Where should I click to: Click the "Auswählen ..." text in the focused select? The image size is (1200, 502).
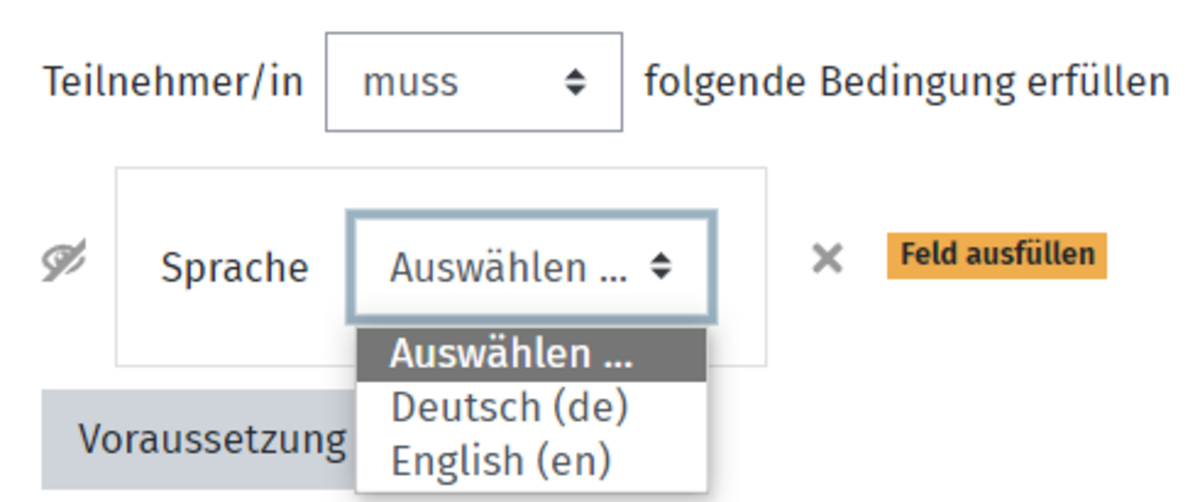509,267
